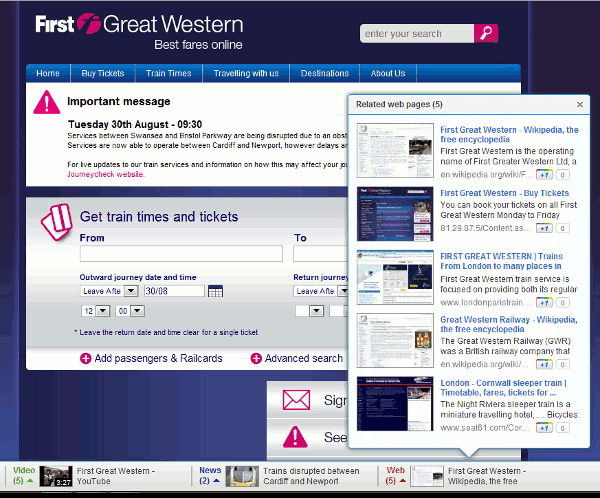Click in the site search field
Image resolution: width=600 pixels, height=498 pixels.
(417, 34)
